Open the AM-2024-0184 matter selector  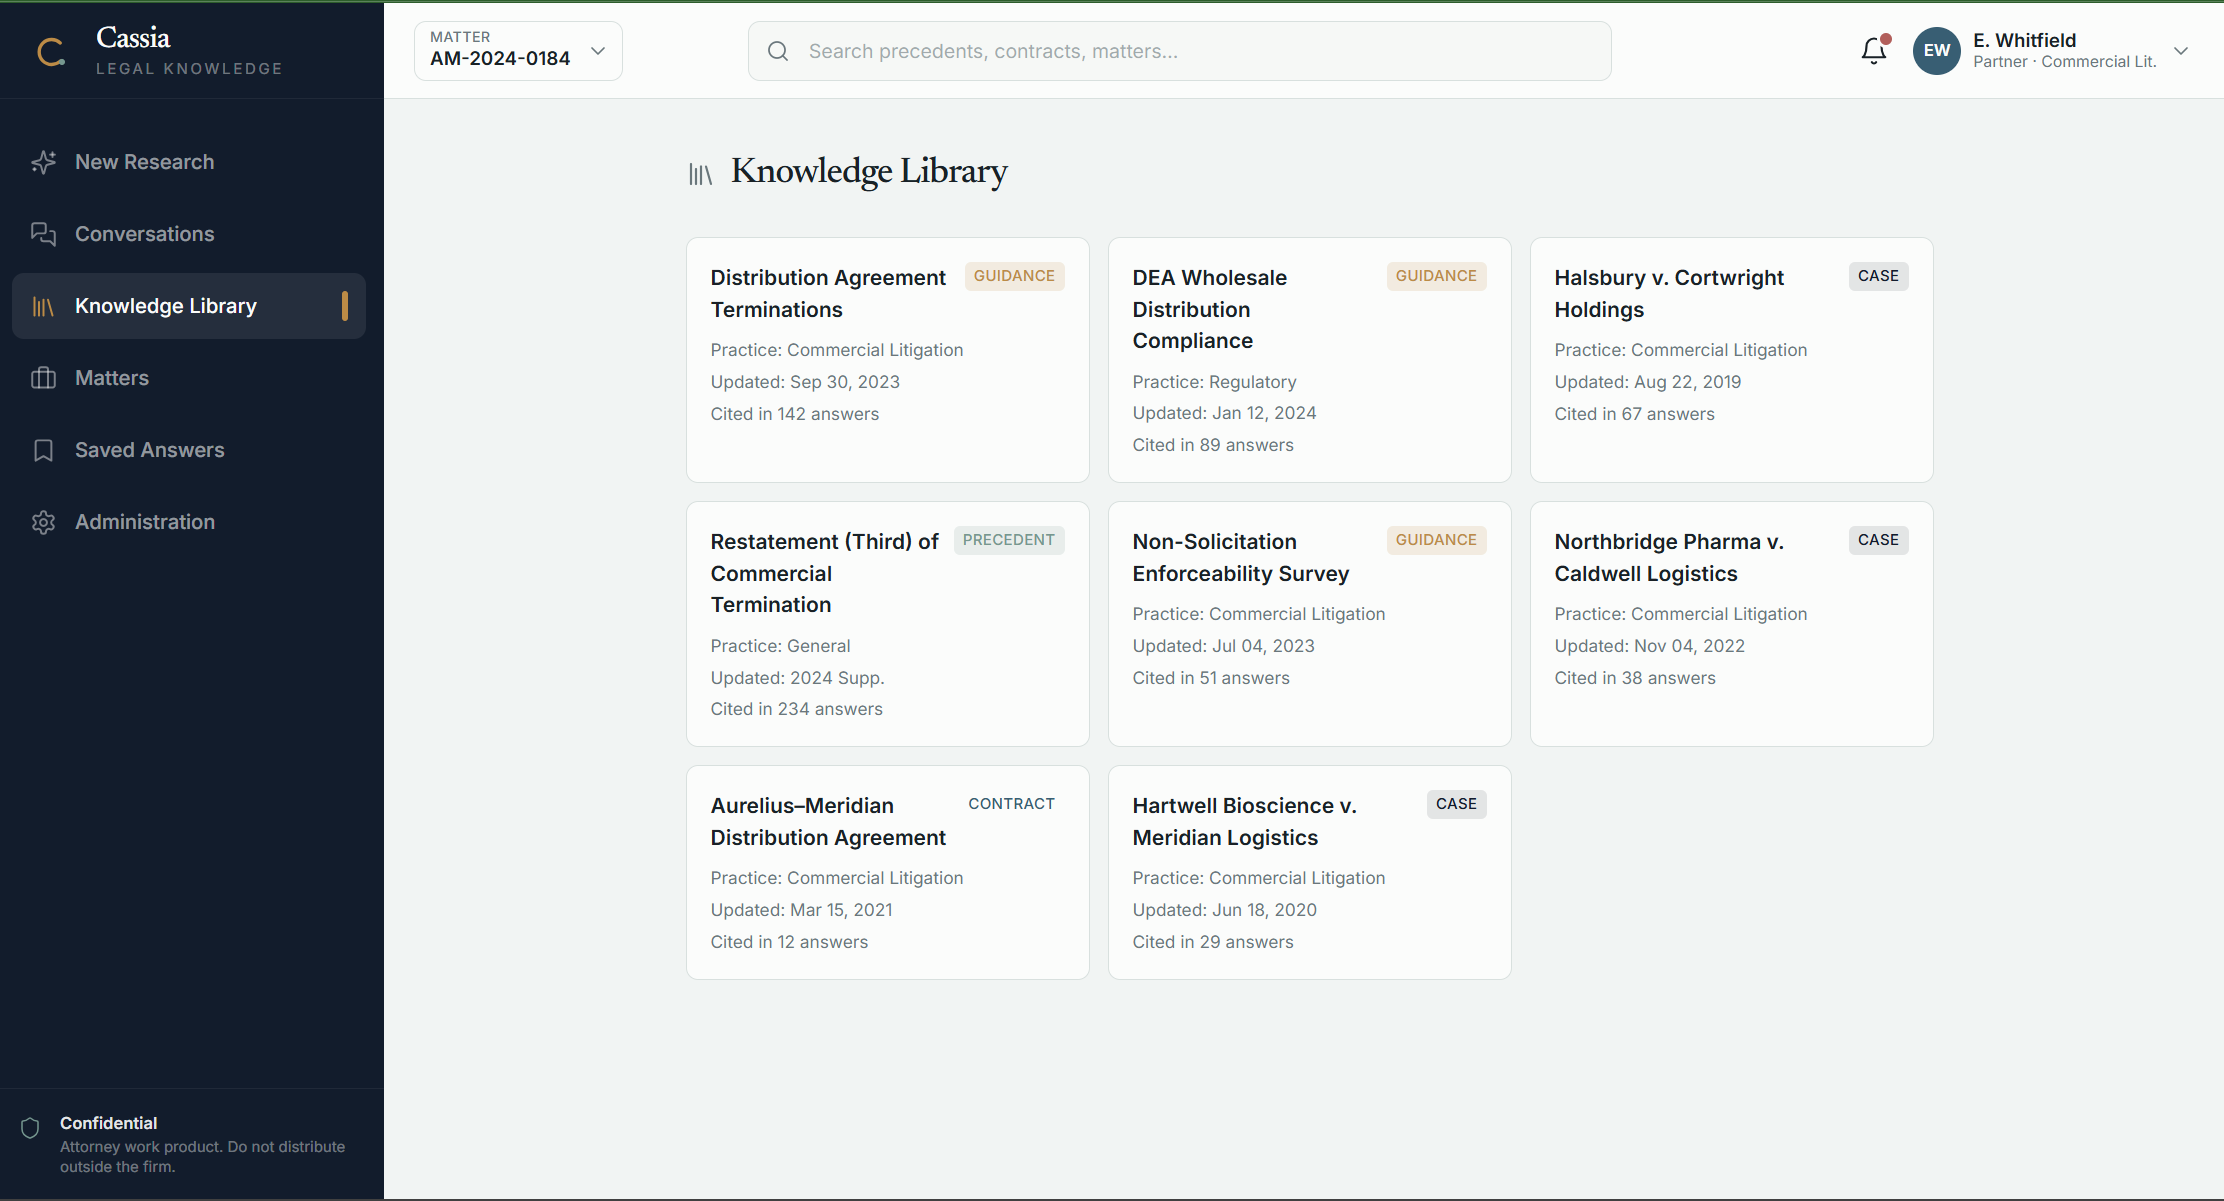point(518,51)
